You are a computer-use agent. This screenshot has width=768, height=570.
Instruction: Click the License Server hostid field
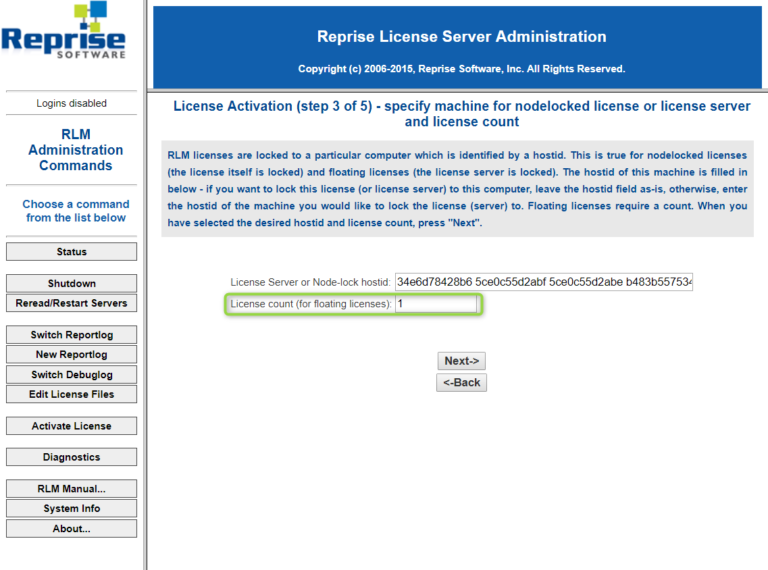point(544,282)
